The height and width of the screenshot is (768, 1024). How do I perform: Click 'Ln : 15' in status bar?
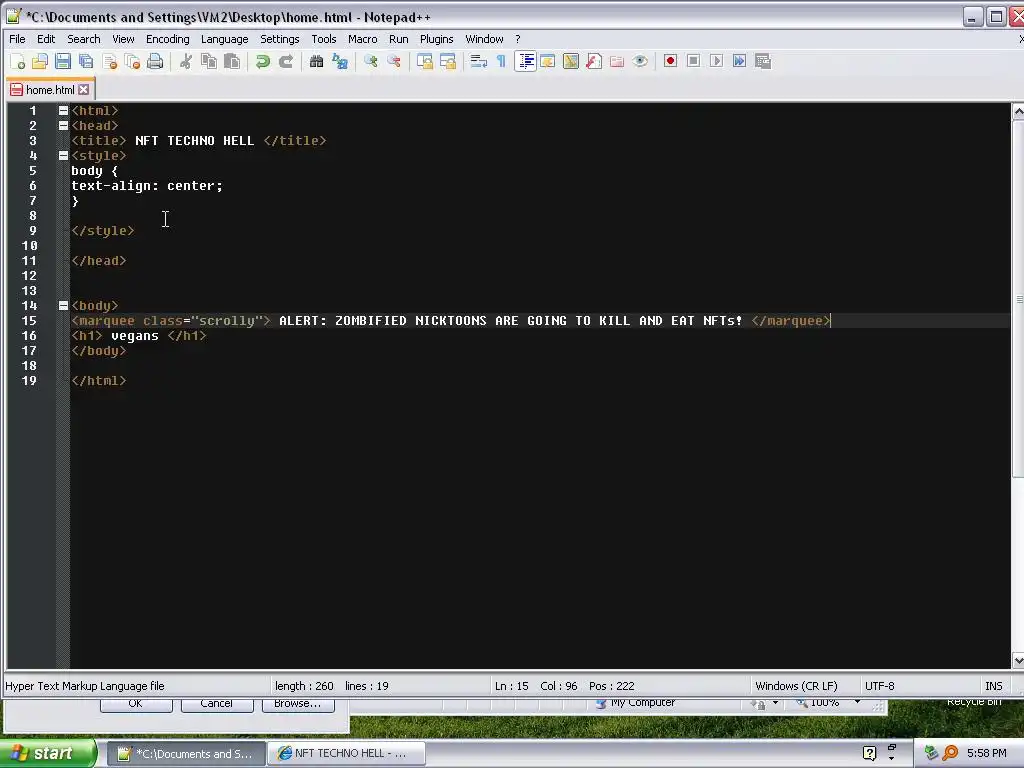[511, 686]
